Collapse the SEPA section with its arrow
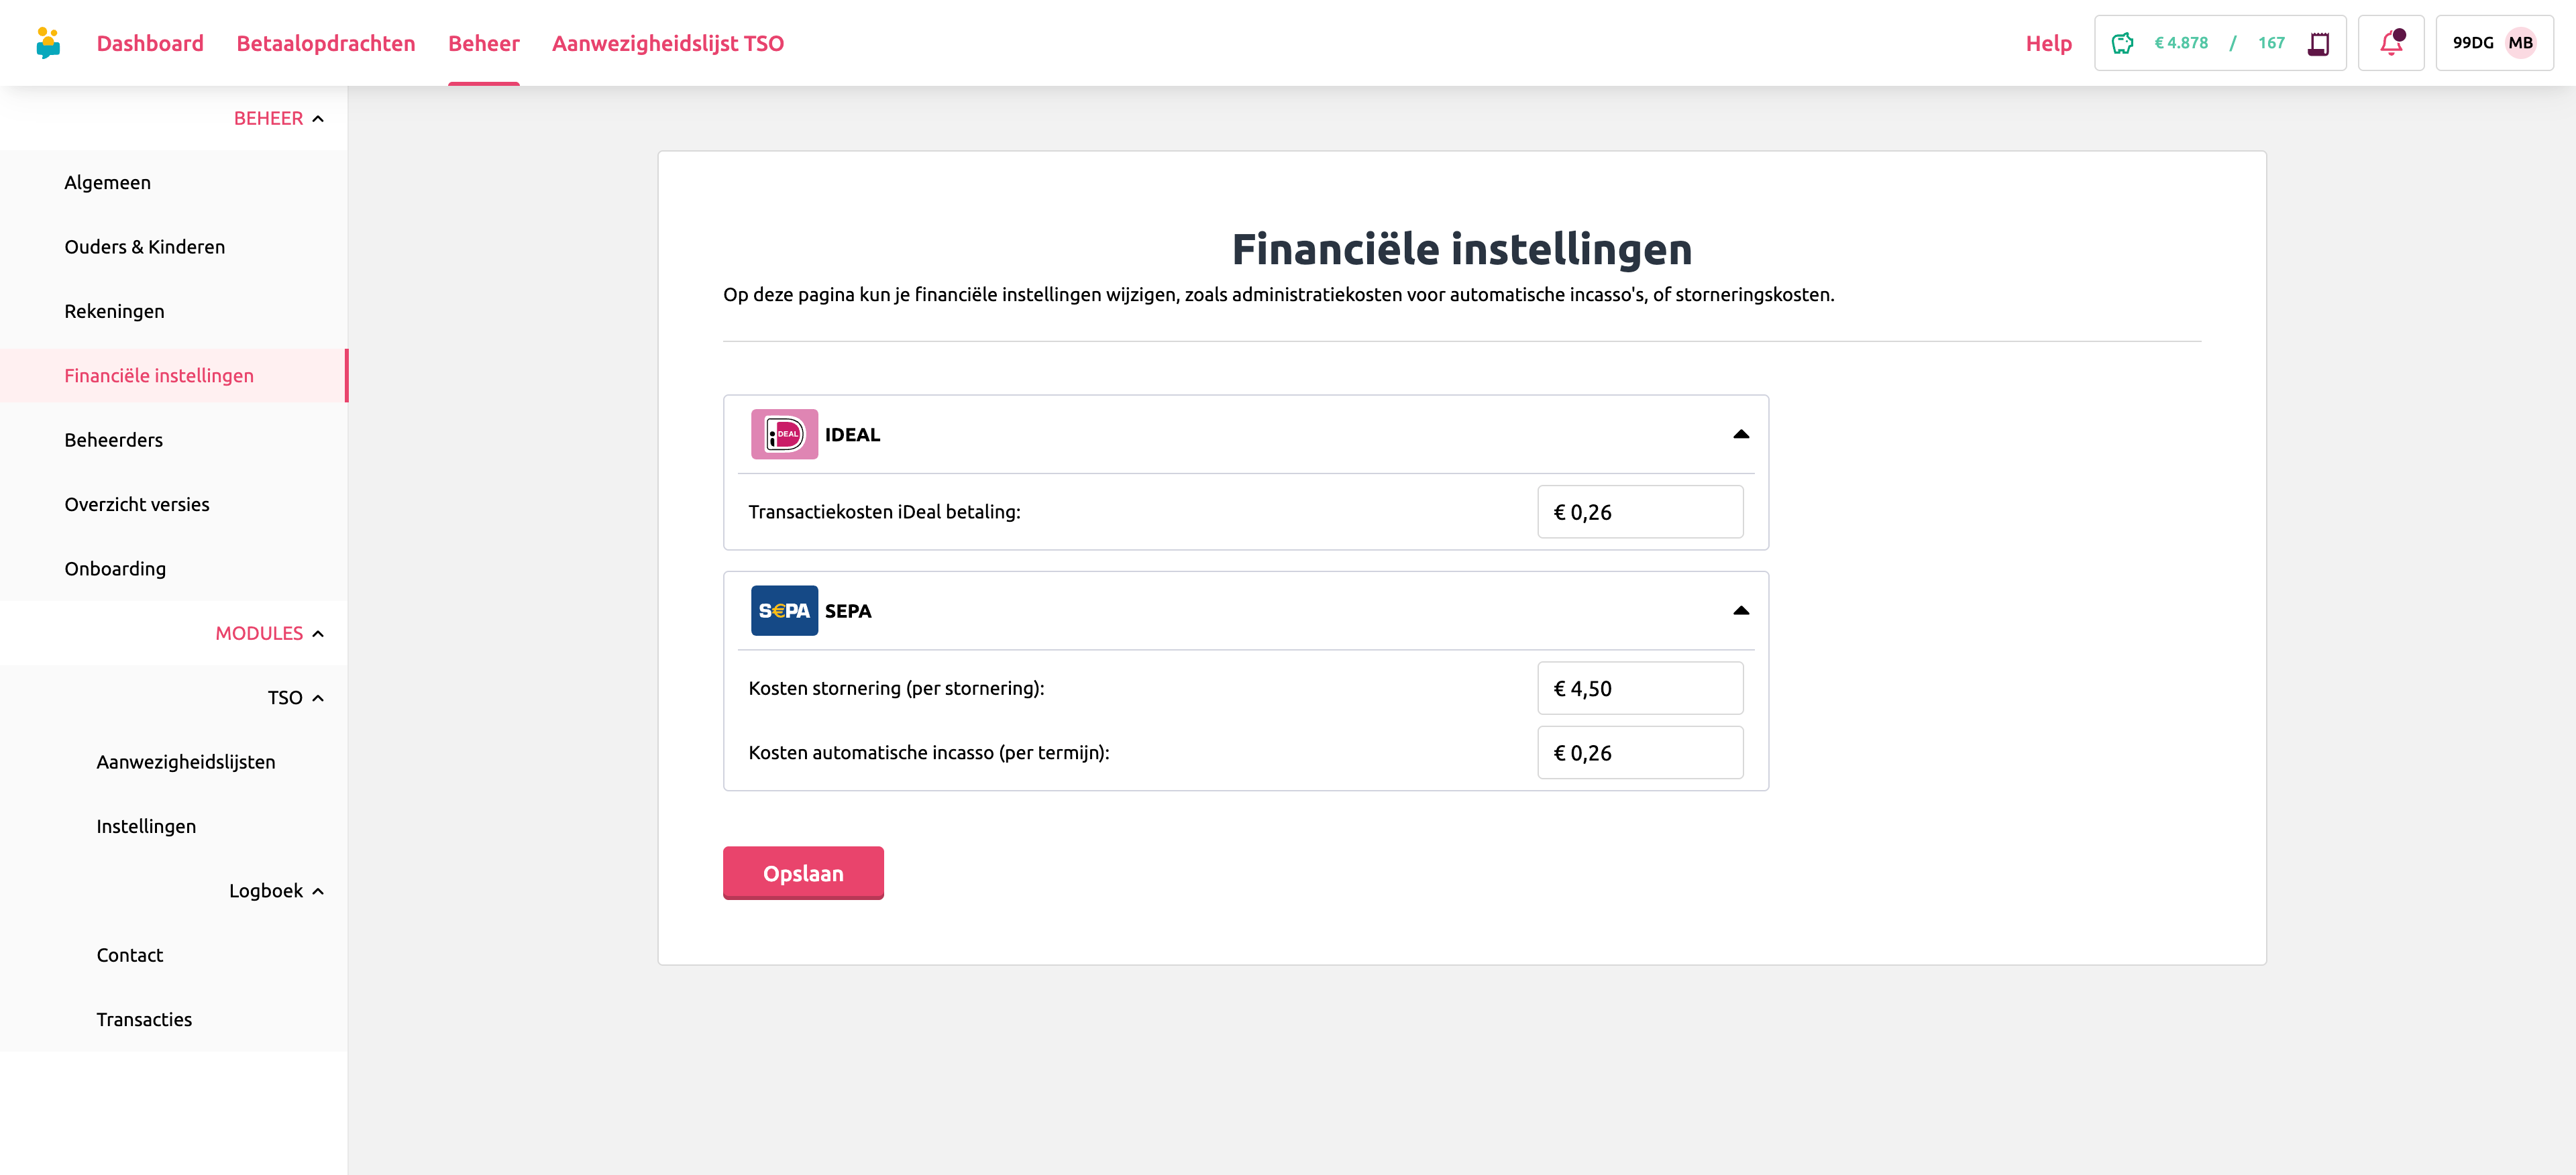The width and height of the screenshot is (2576, 1175). click(1740, 610)
